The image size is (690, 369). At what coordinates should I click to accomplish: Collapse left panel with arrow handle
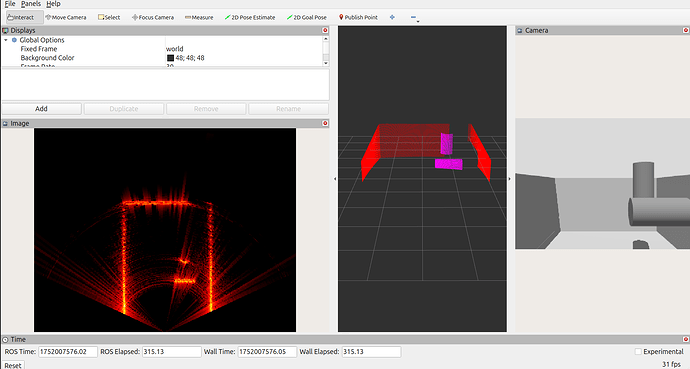tap(335, 179)
